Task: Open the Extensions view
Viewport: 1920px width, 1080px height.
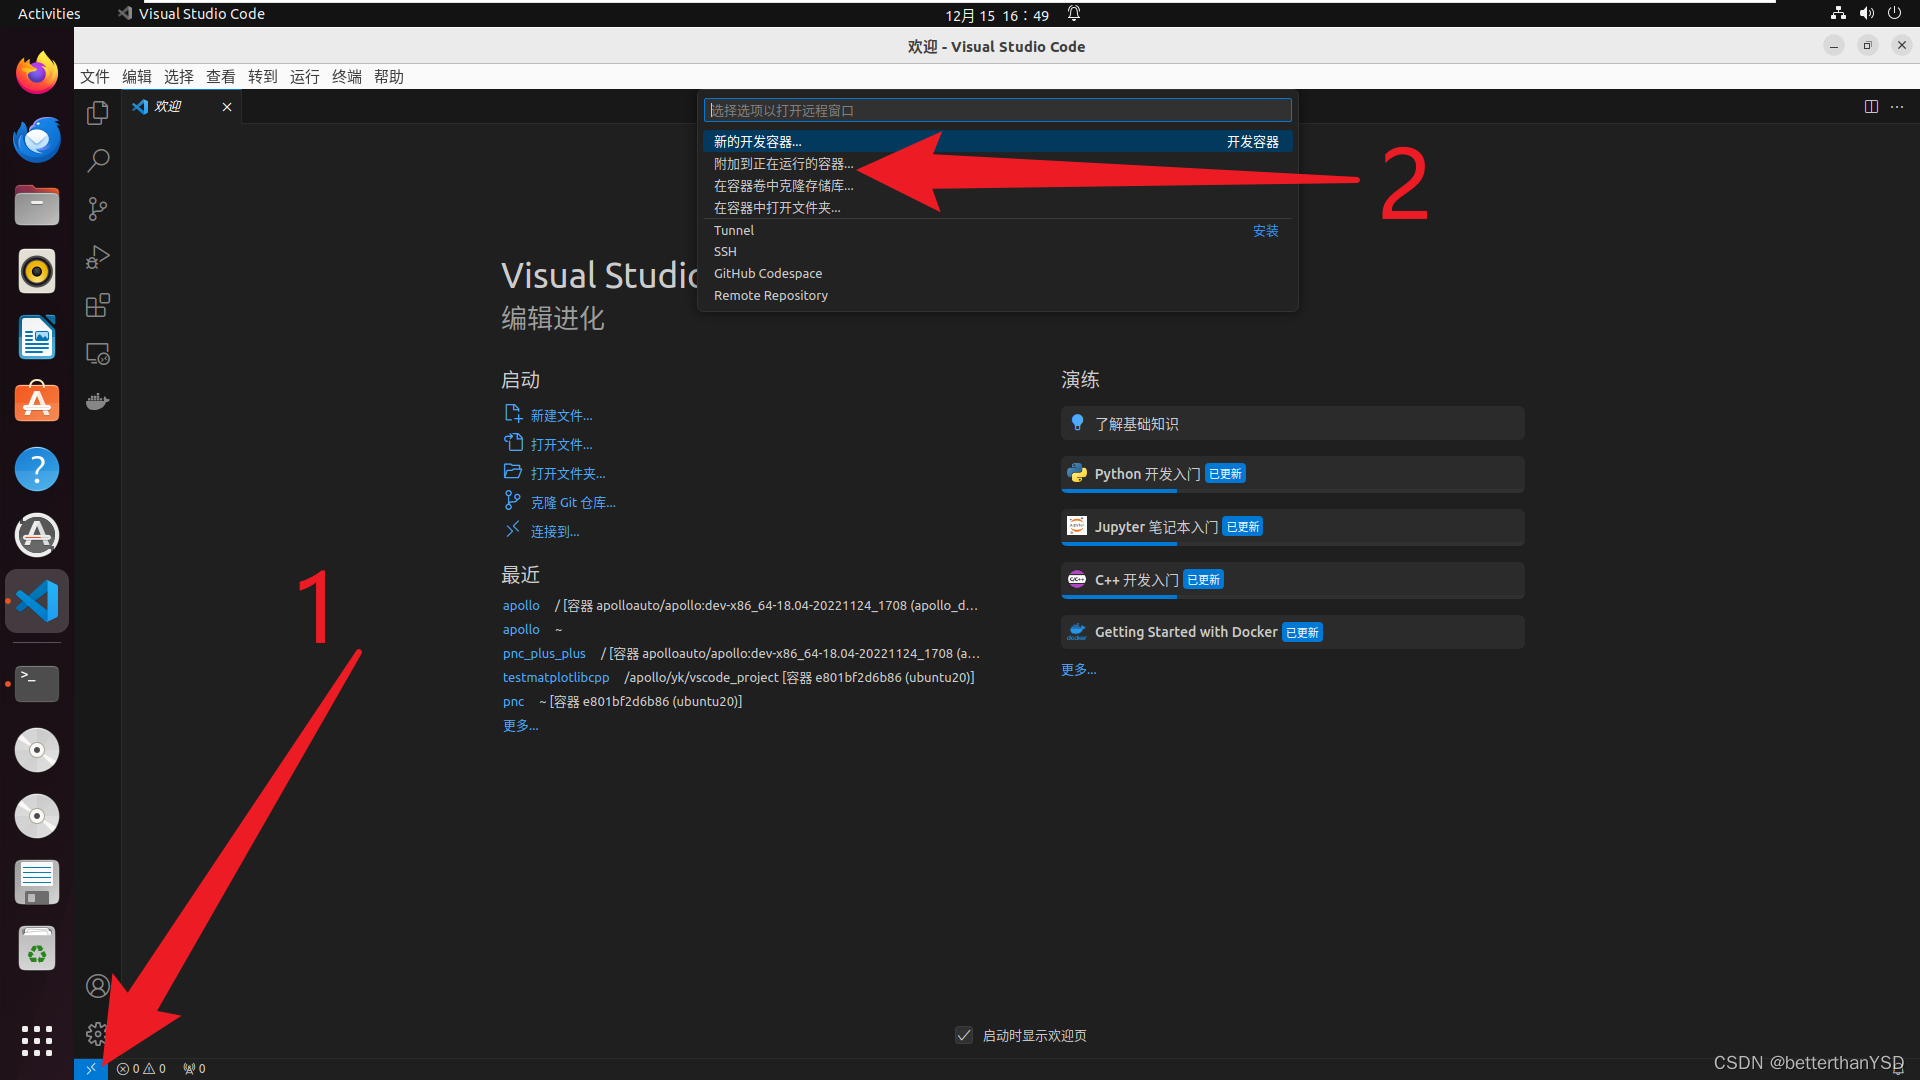Action: [x=97, y=305]
